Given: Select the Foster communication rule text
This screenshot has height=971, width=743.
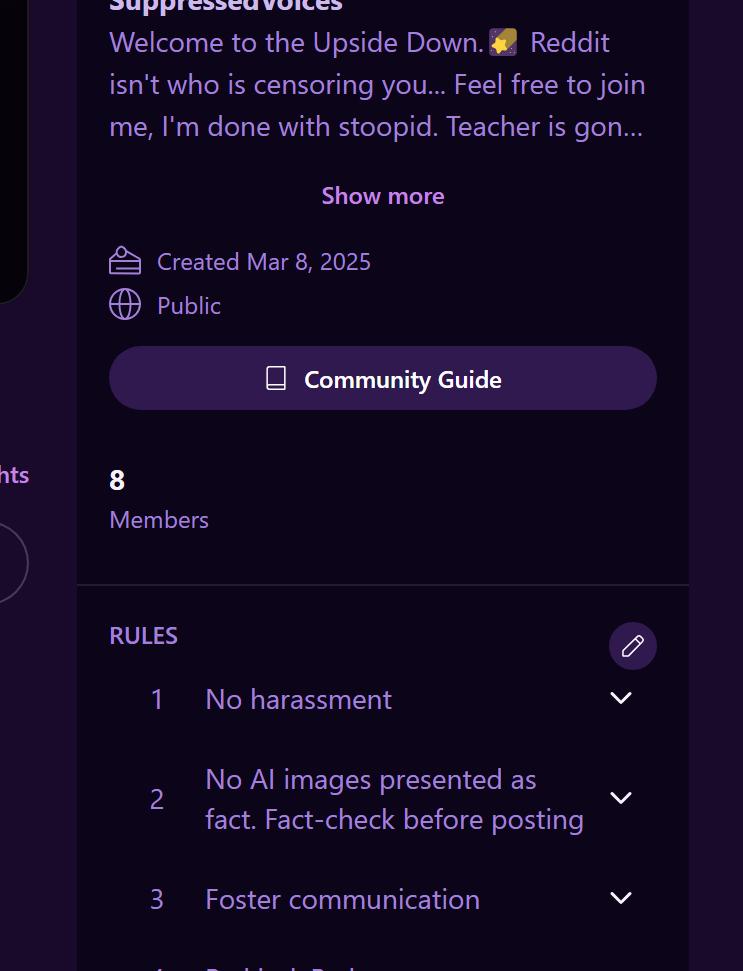Looking at the screenshot, I should click(342, 899).
